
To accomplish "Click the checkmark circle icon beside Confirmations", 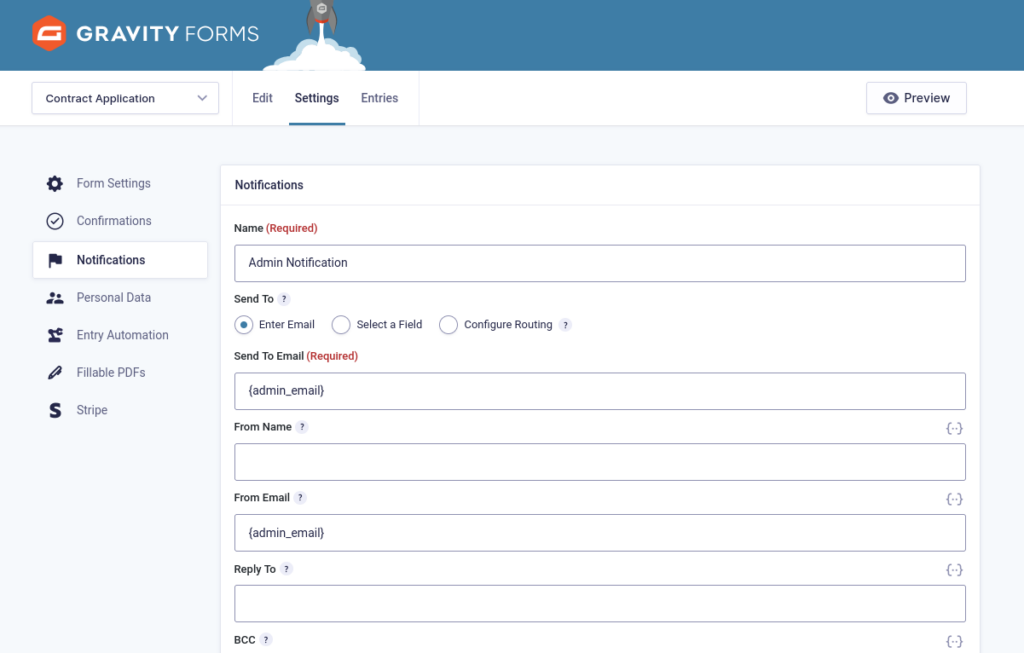I will [x=55, y=221].
